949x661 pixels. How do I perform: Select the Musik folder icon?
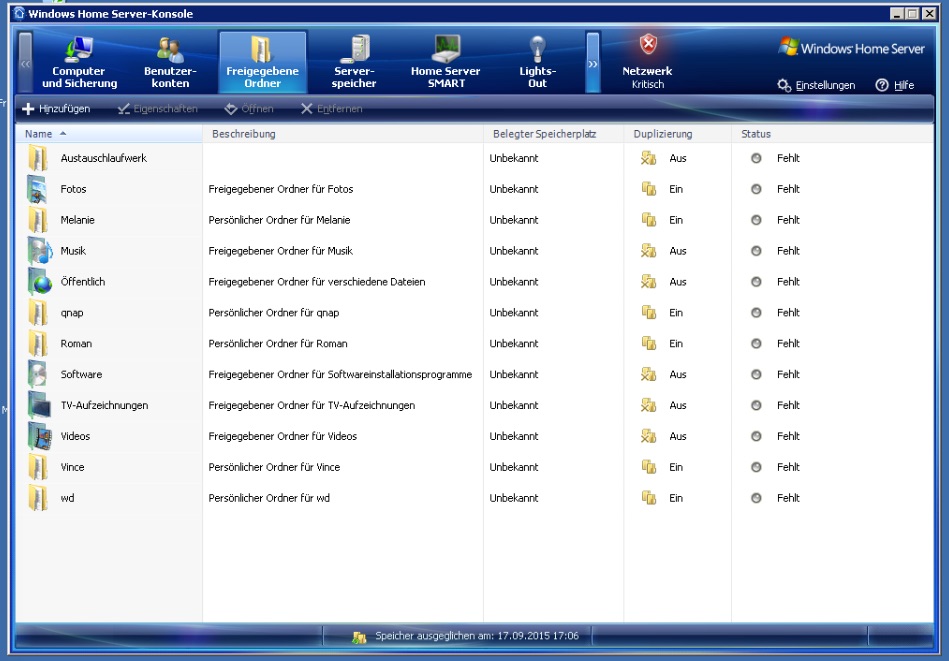tap(39, 251)
